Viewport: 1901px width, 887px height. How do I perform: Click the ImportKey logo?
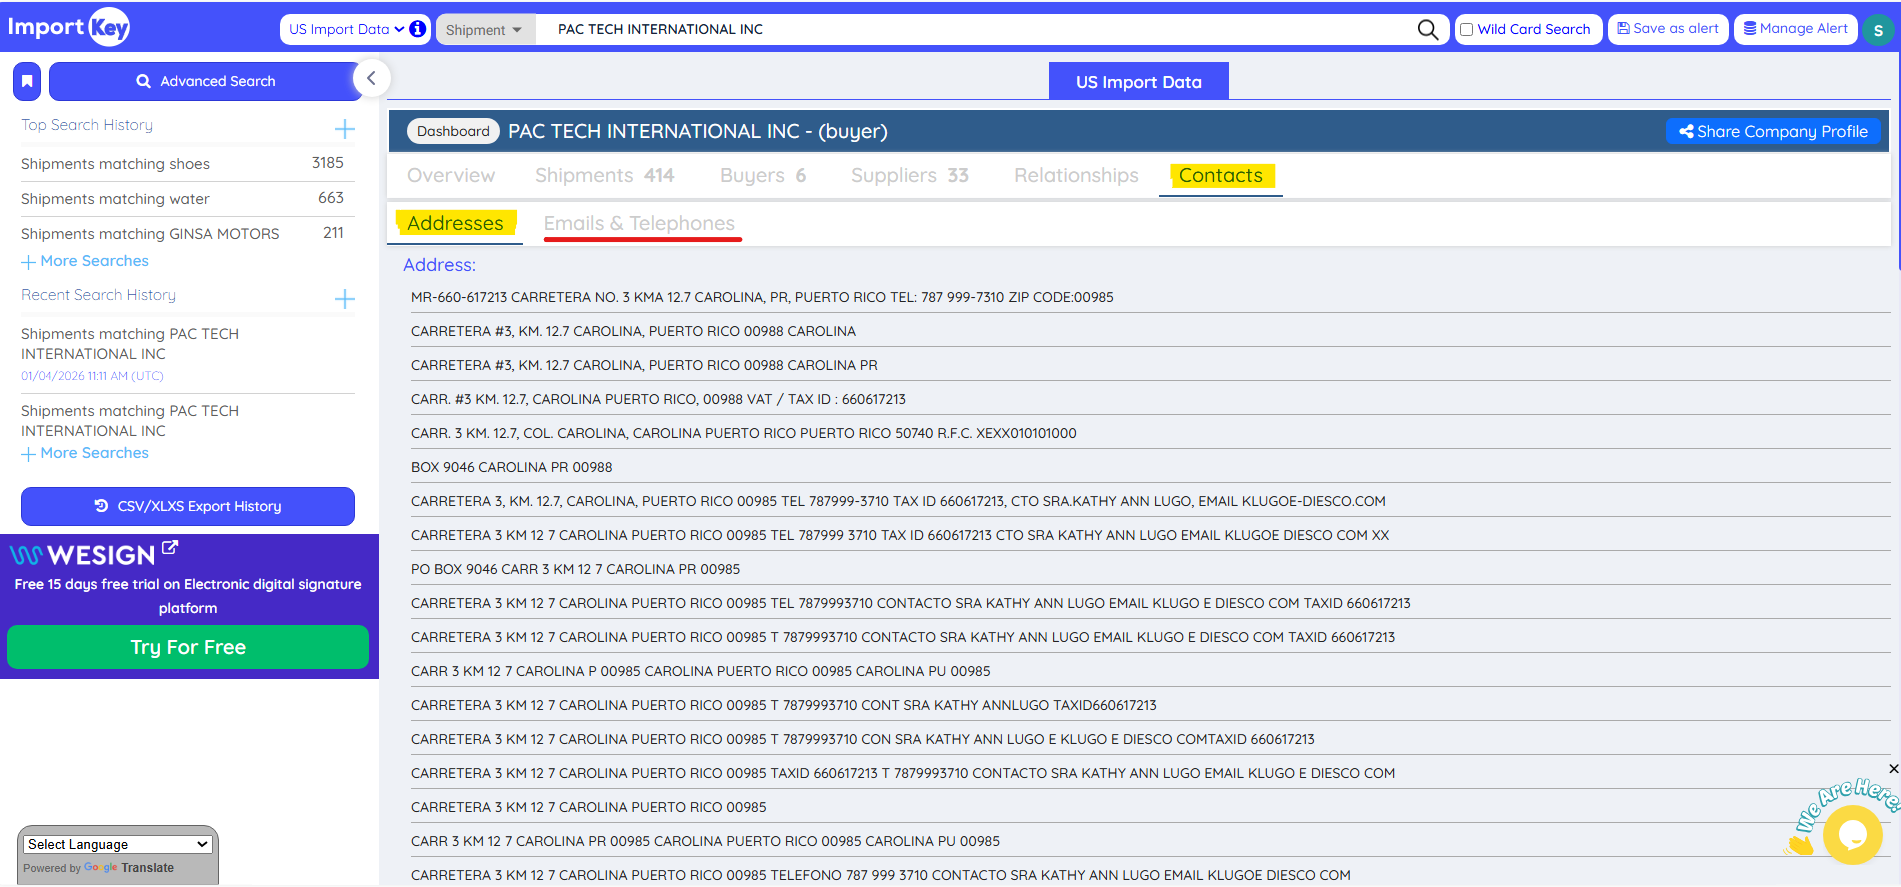point(69,27)
